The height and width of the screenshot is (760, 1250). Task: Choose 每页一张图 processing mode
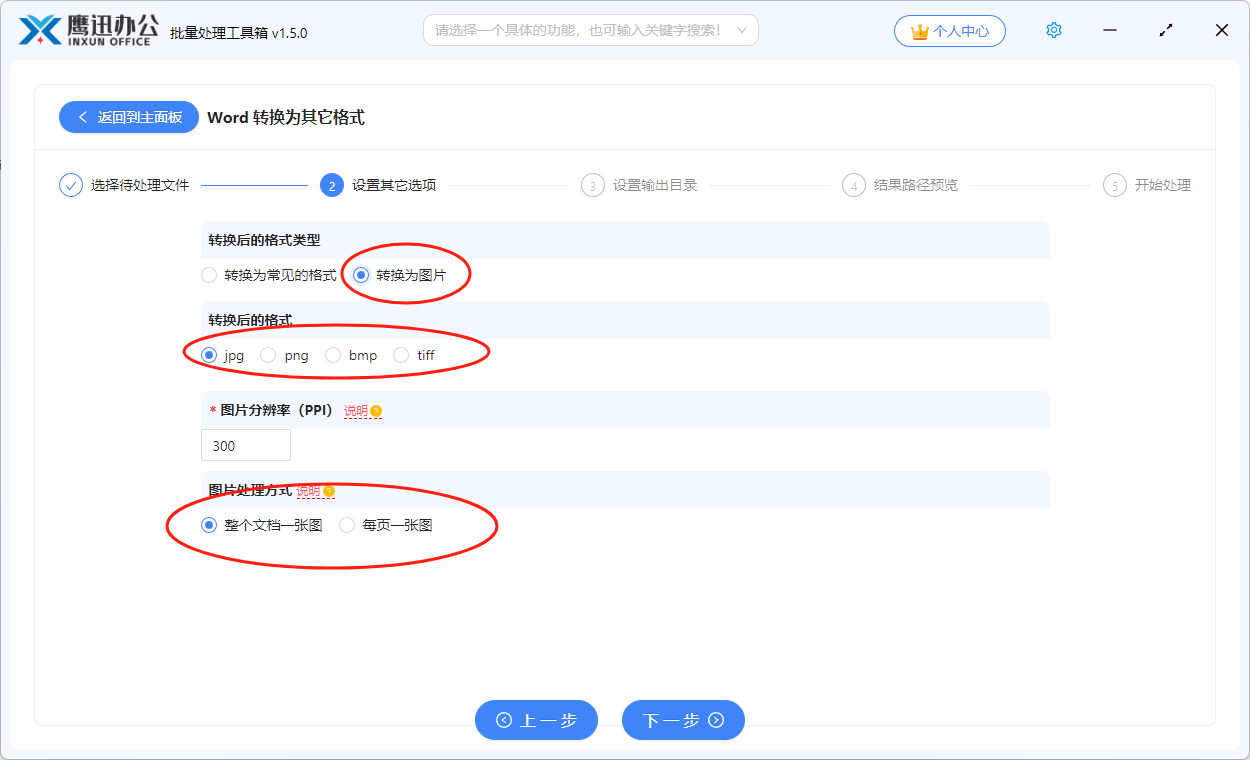[346, 524]
